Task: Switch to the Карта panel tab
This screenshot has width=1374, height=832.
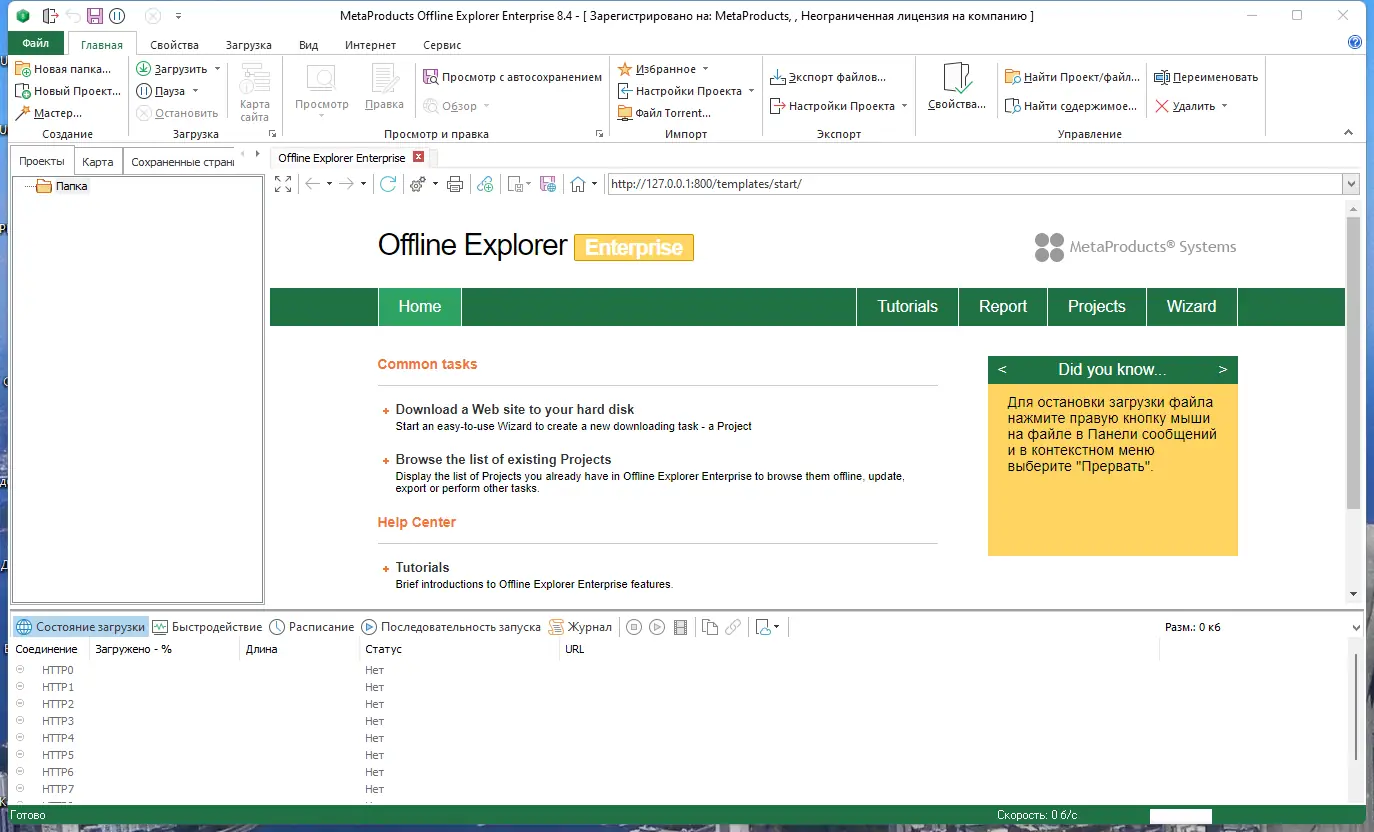Action: (x=98, y=162)
